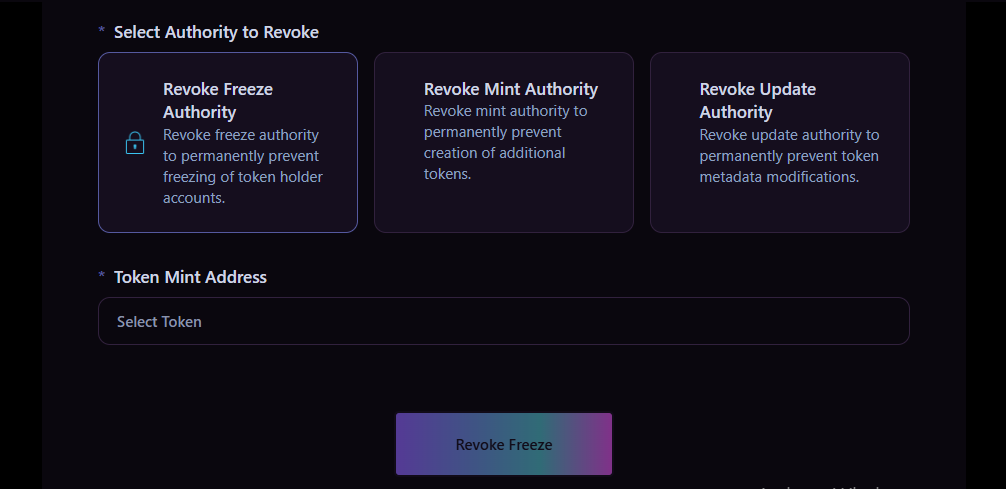Click the Token Mint Address label

coord(190,277)
